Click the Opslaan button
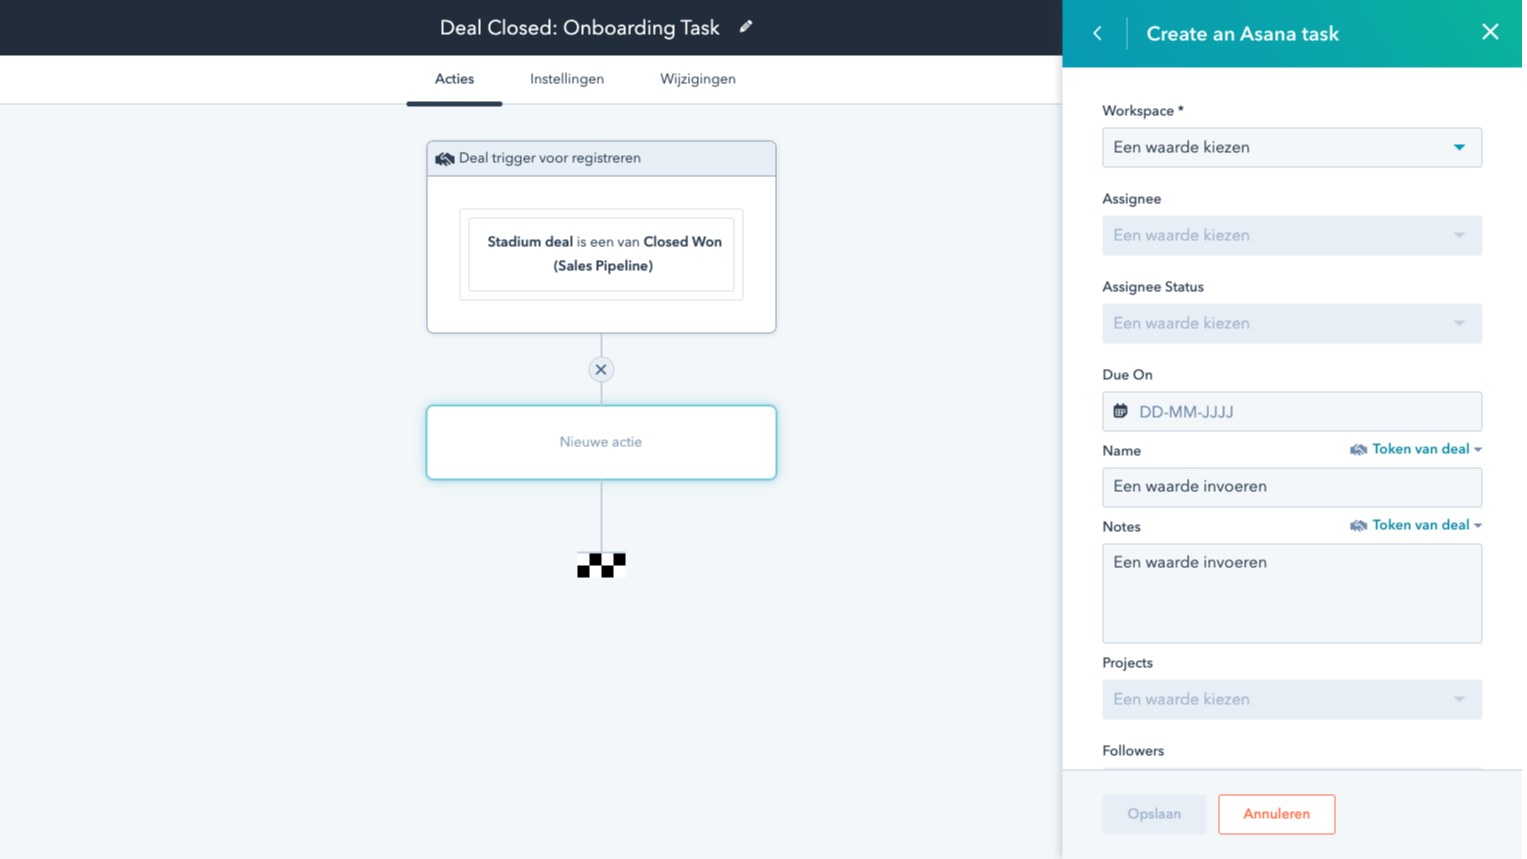Image resolution: width=1527 pixels, height=859 pixels. point(1153,814)
